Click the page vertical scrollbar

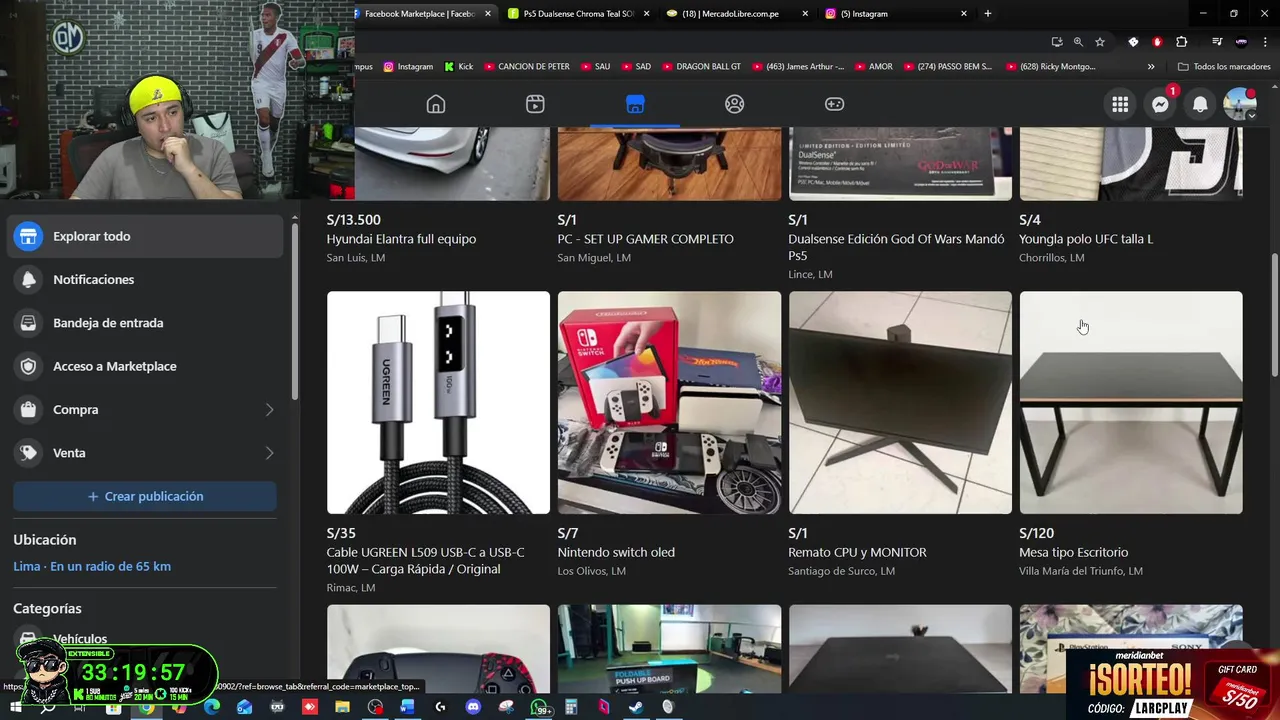point(1274,316)
